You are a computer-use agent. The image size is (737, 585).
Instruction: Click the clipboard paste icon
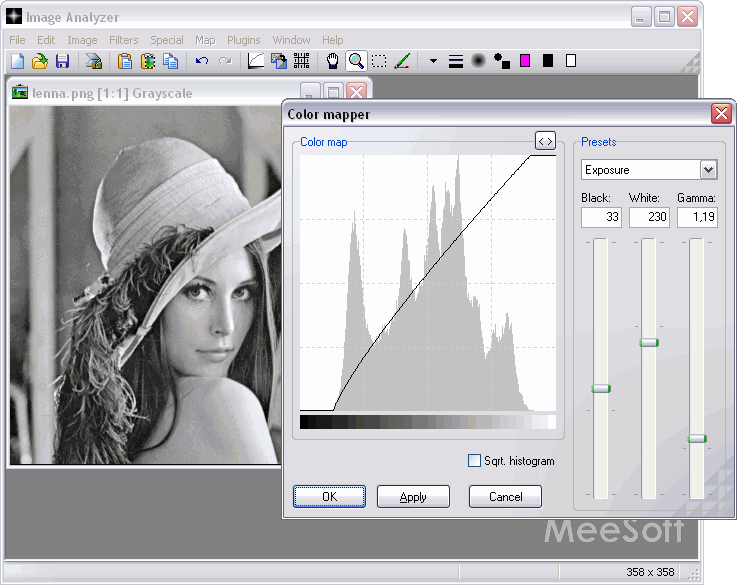click(125, 61)
